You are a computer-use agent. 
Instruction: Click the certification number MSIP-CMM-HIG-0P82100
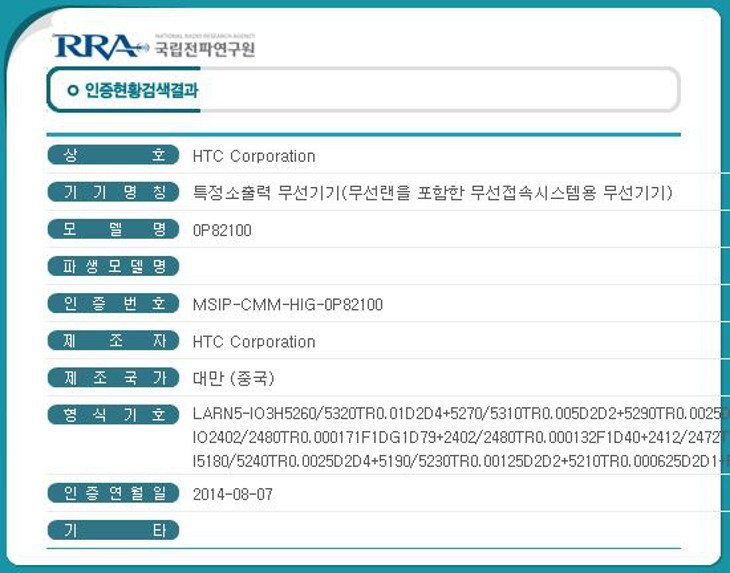tap(288, 305)
